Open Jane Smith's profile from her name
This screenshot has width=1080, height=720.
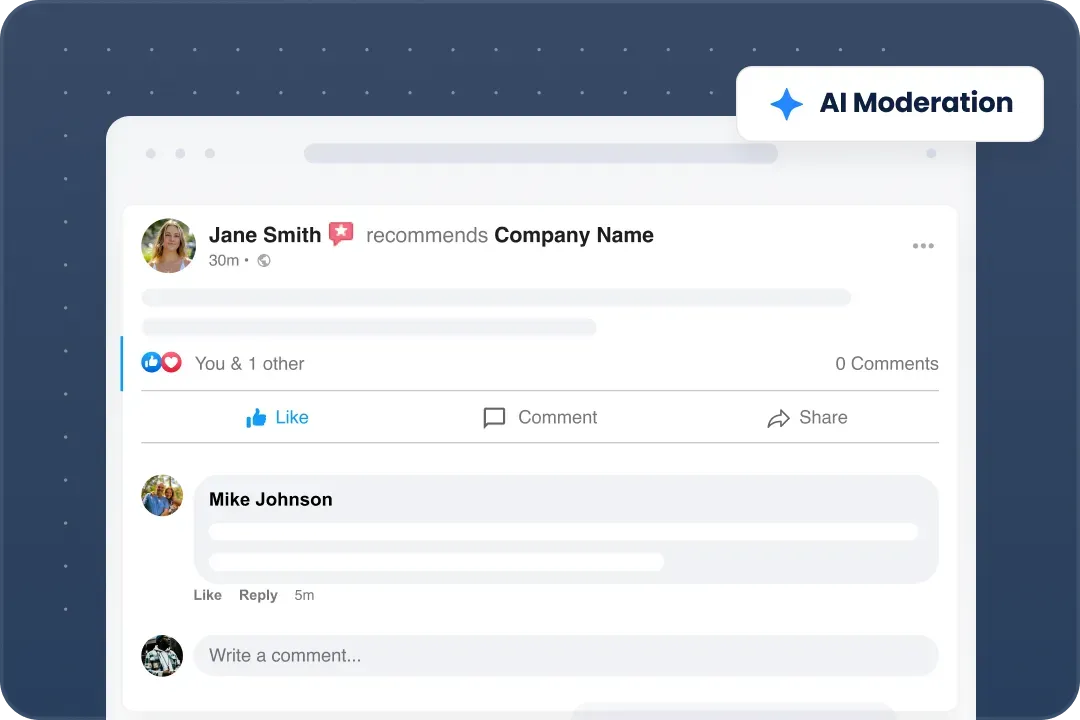tap(265, 235)
